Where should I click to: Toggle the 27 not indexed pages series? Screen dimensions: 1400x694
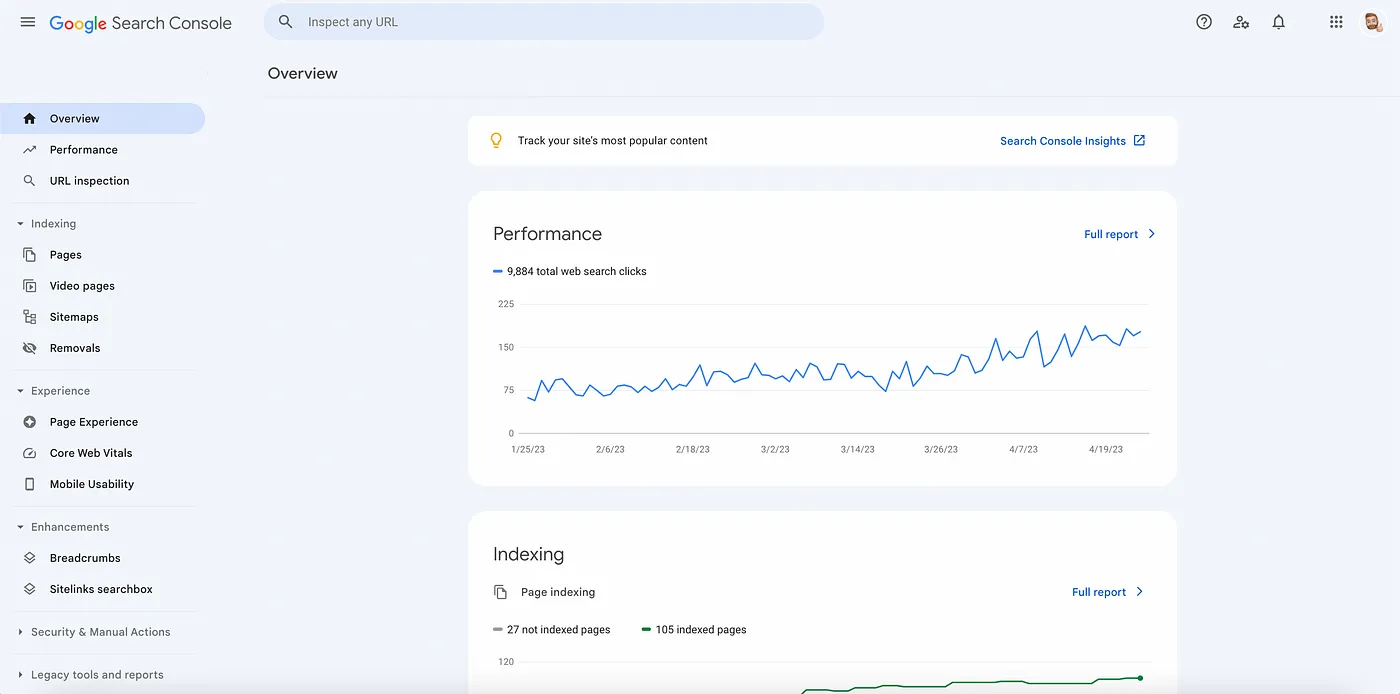pyautogui.click(x=552, y=629)
